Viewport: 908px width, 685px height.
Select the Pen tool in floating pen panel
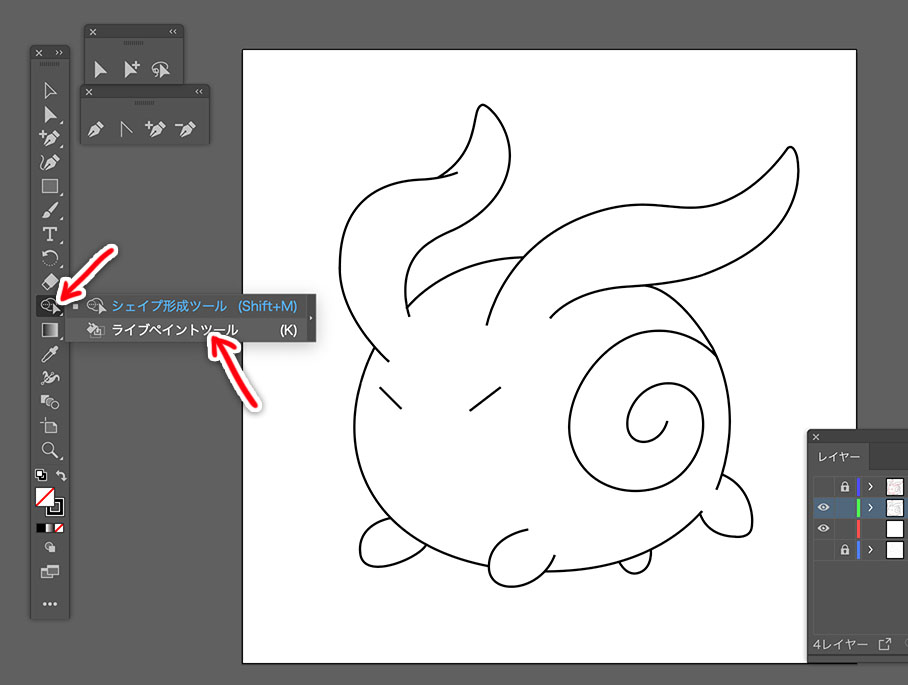click(x=96, y=129)
